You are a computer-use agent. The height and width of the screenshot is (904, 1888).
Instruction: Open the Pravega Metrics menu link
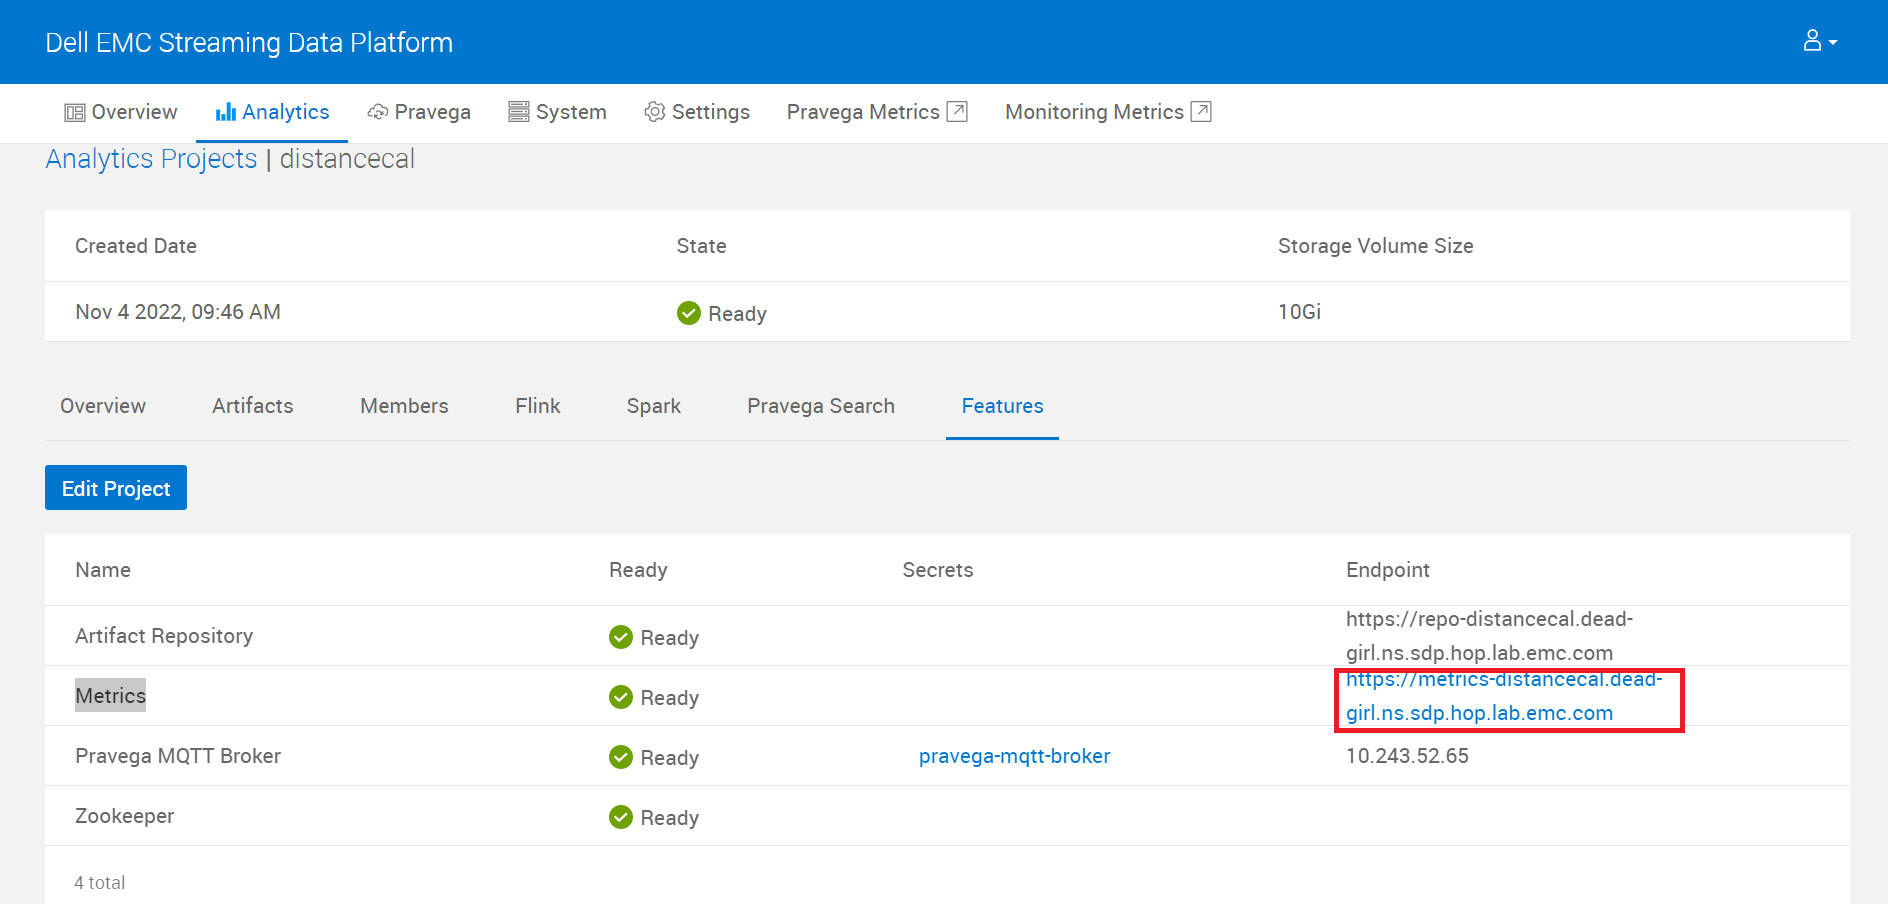point(877,112)
